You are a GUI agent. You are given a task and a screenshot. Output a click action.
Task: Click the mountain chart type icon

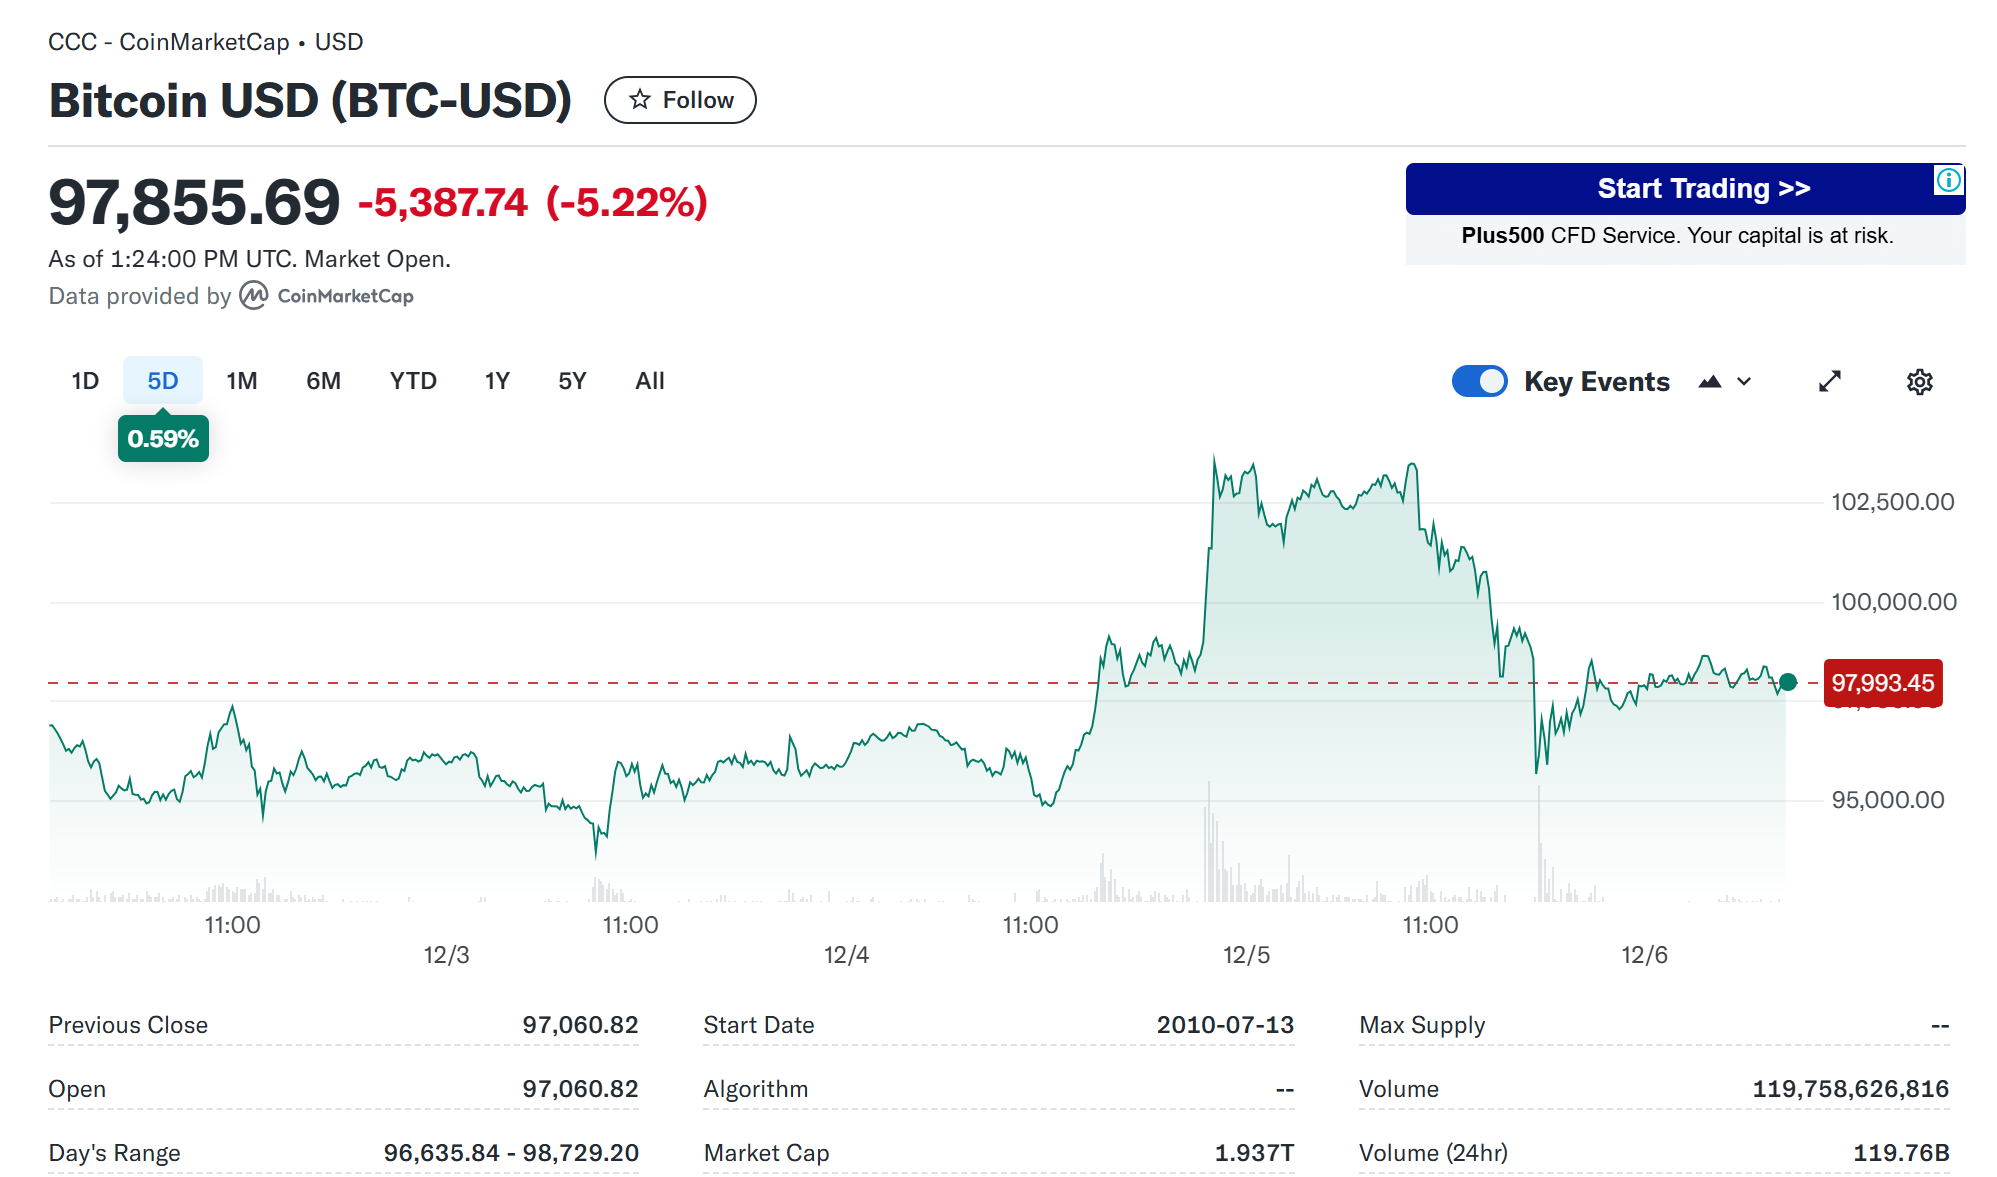click(x=1710, y=382)
